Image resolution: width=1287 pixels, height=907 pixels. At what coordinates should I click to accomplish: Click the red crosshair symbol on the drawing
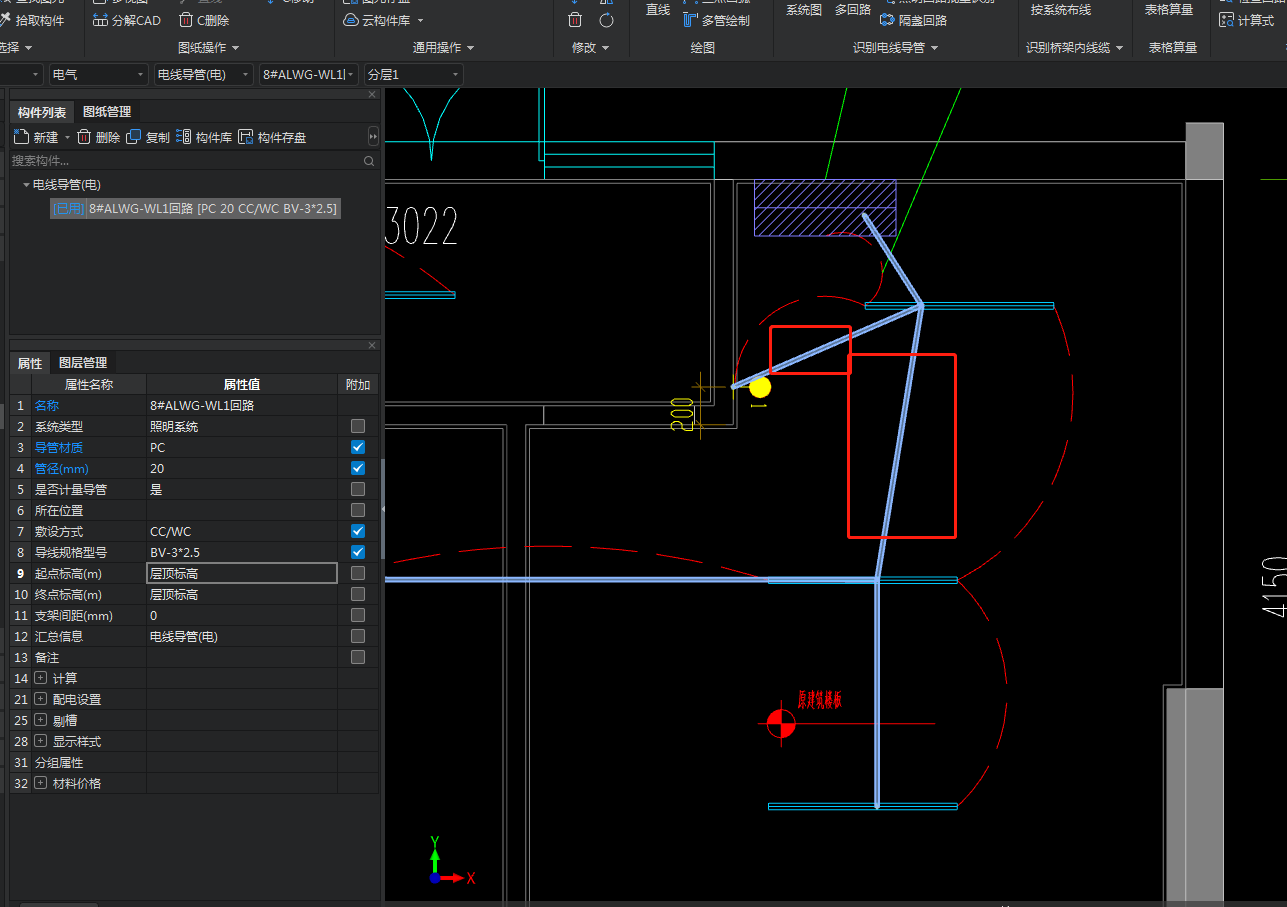tap(781, 723)
